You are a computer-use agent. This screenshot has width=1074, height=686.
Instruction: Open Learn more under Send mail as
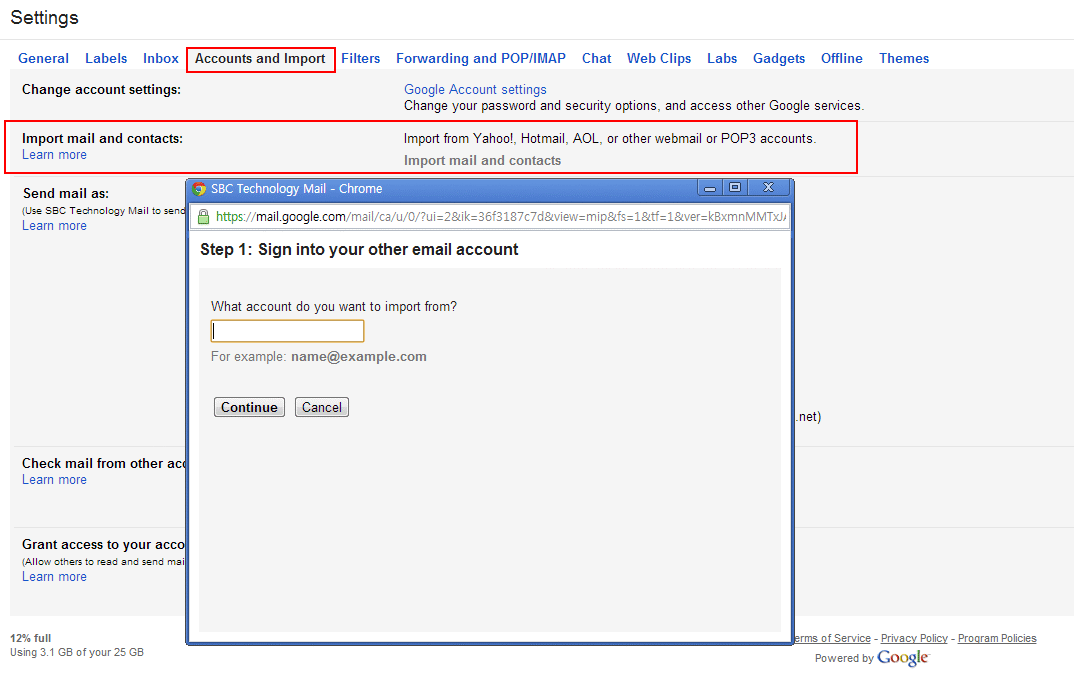54,226
